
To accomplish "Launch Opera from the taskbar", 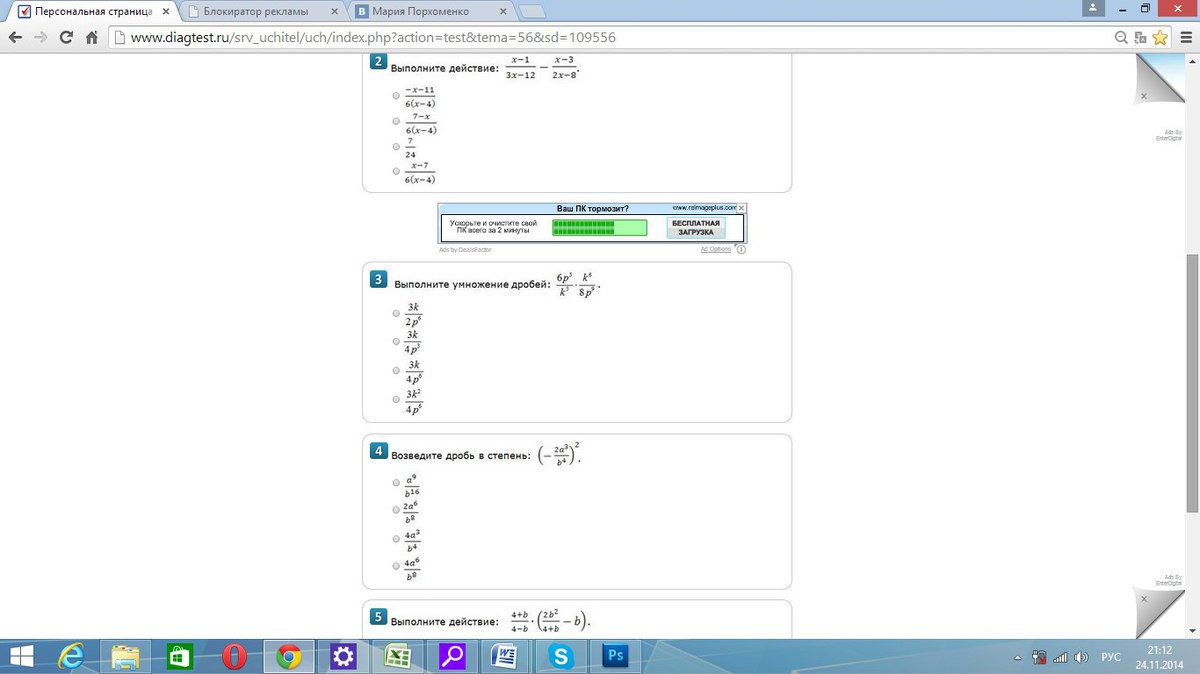I will point(235,656).
